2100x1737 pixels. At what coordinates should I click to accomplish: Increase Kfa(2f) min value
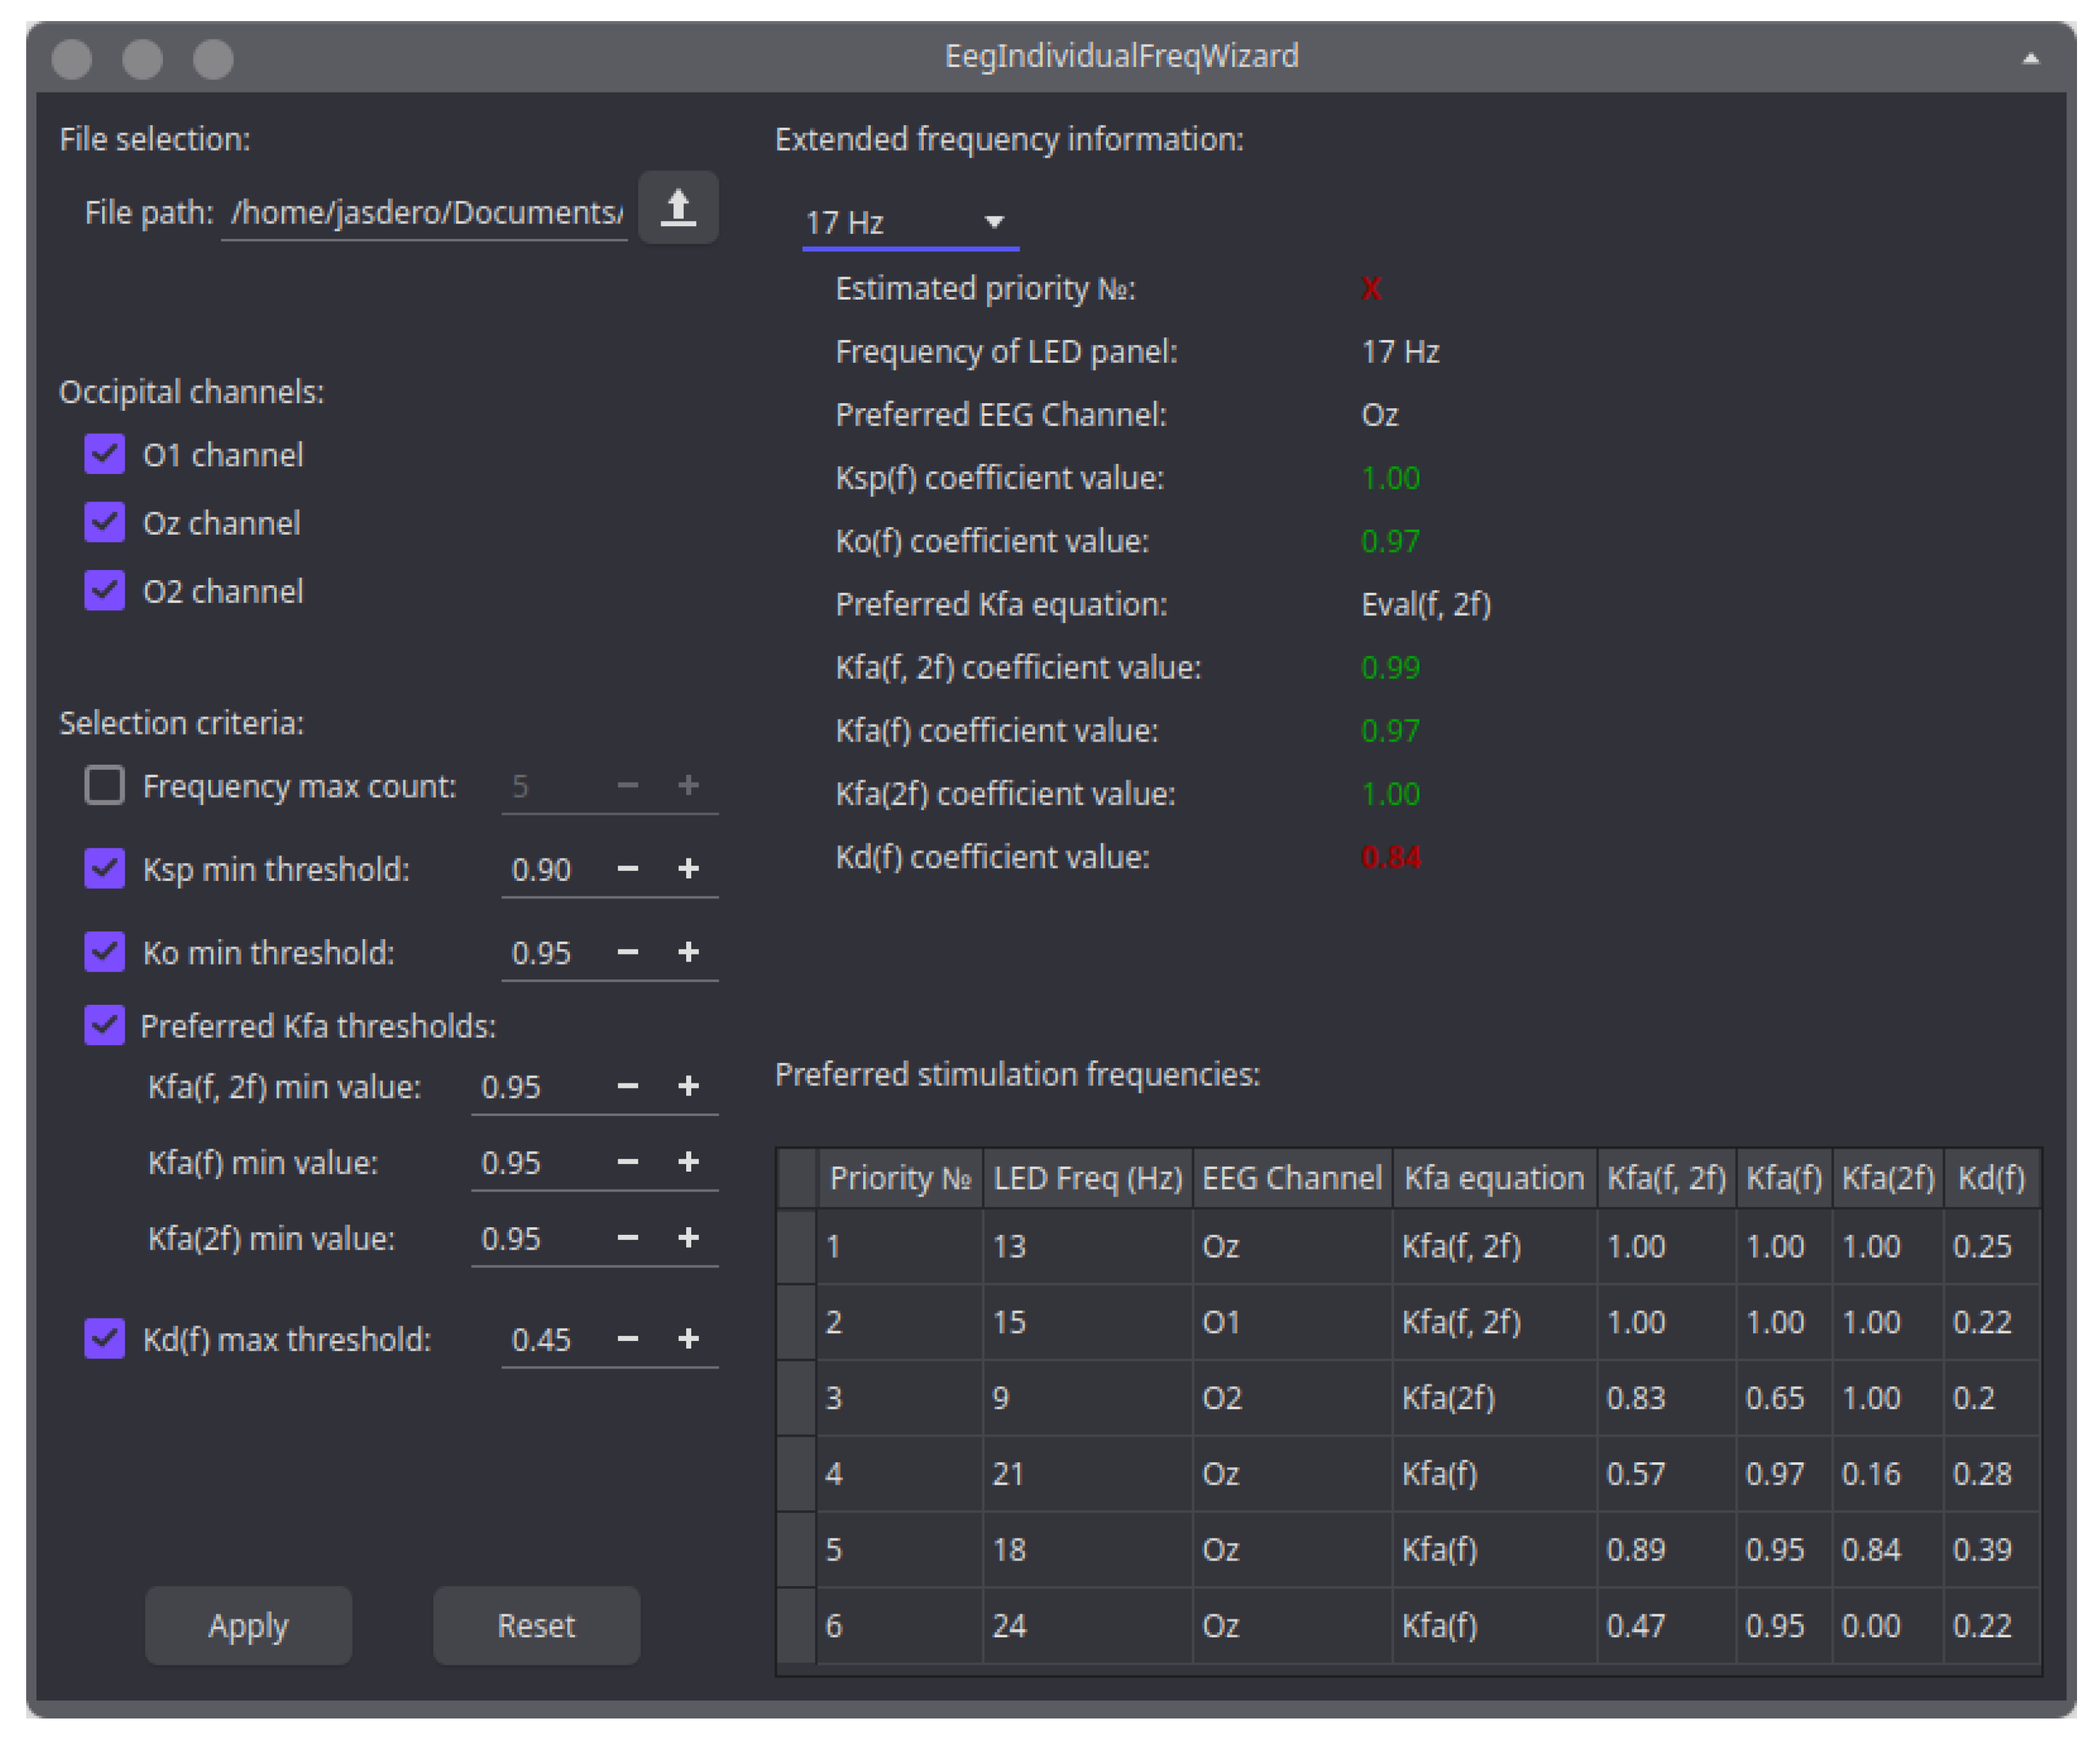coord(688,1237)
